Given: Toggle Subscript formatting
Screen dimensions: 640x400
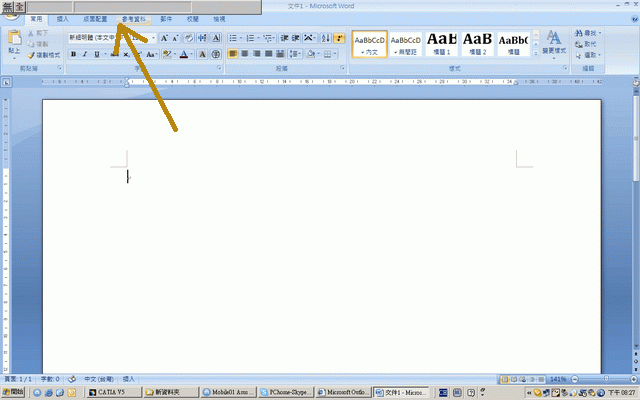Looking at the screenshot, I should pos(127,54).
